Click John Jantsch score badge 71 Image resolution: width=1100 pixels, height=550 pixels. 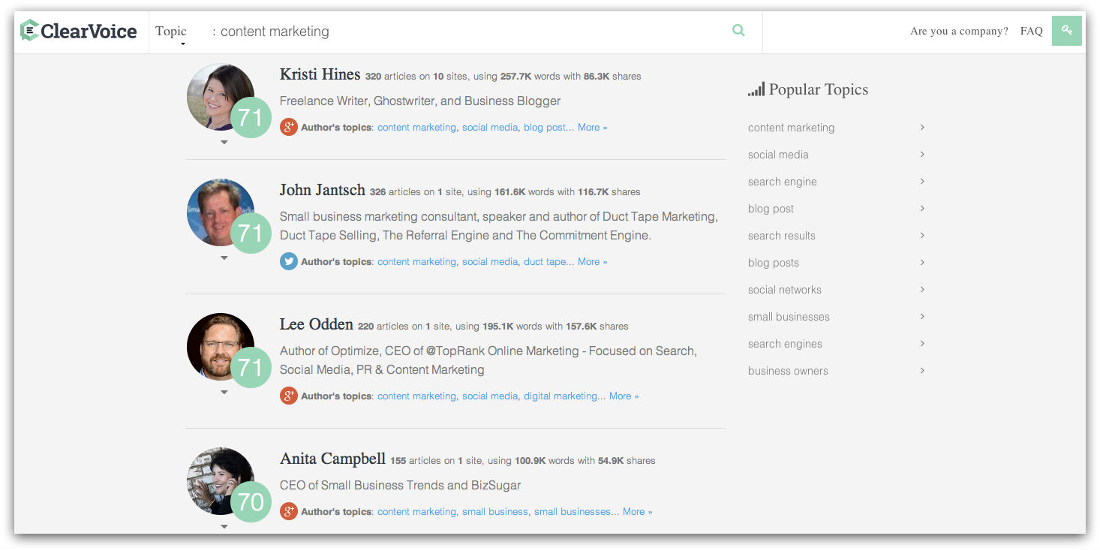pos(250,233)
